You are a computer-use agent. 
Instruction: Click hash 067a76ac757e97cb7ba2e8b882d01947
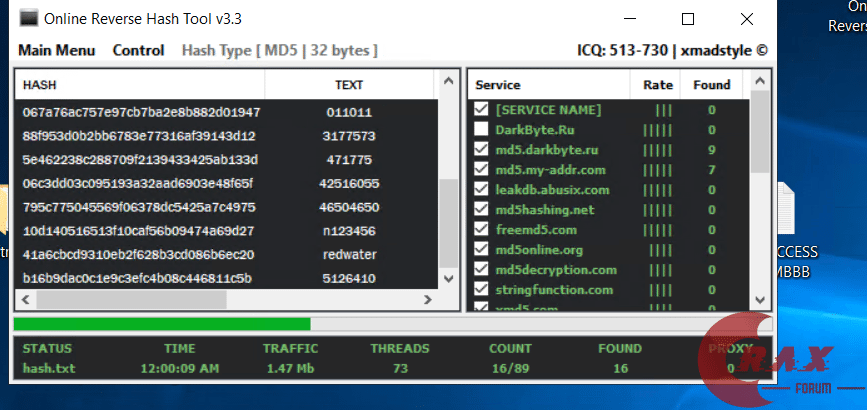pos(141,112)
